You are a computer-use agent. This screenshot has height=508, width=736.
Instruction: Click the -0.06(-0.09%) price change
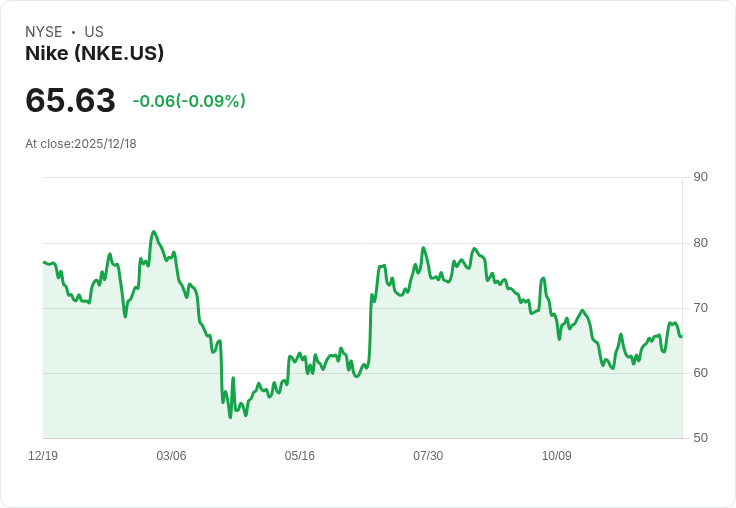189,101
